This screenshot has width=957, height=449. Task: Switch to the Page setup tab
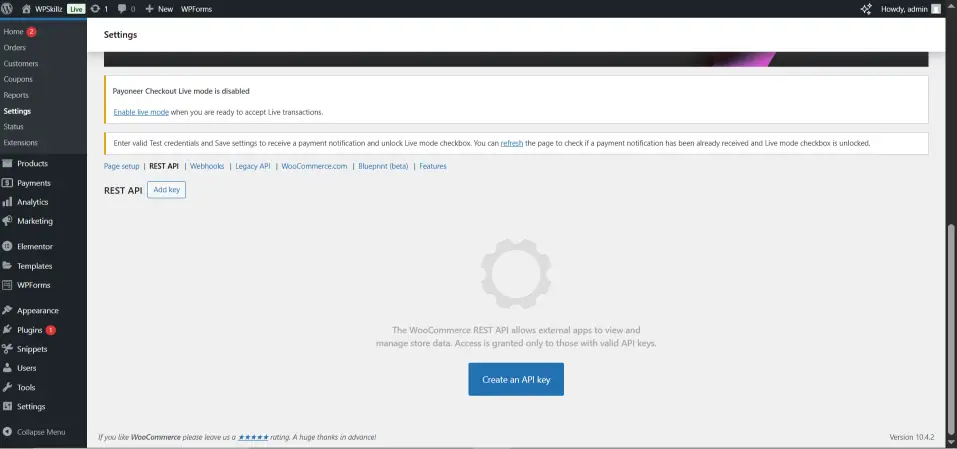point(121,166)
